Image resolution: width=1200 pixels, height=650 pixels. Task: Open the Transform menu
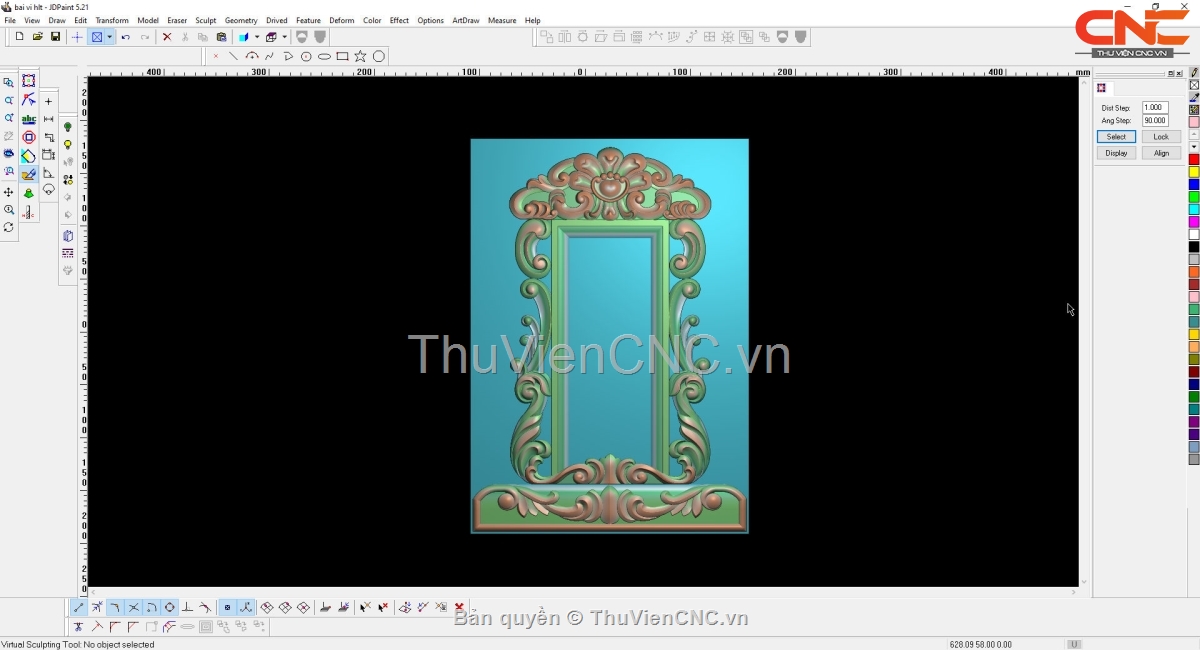click(x=112, y=20)
